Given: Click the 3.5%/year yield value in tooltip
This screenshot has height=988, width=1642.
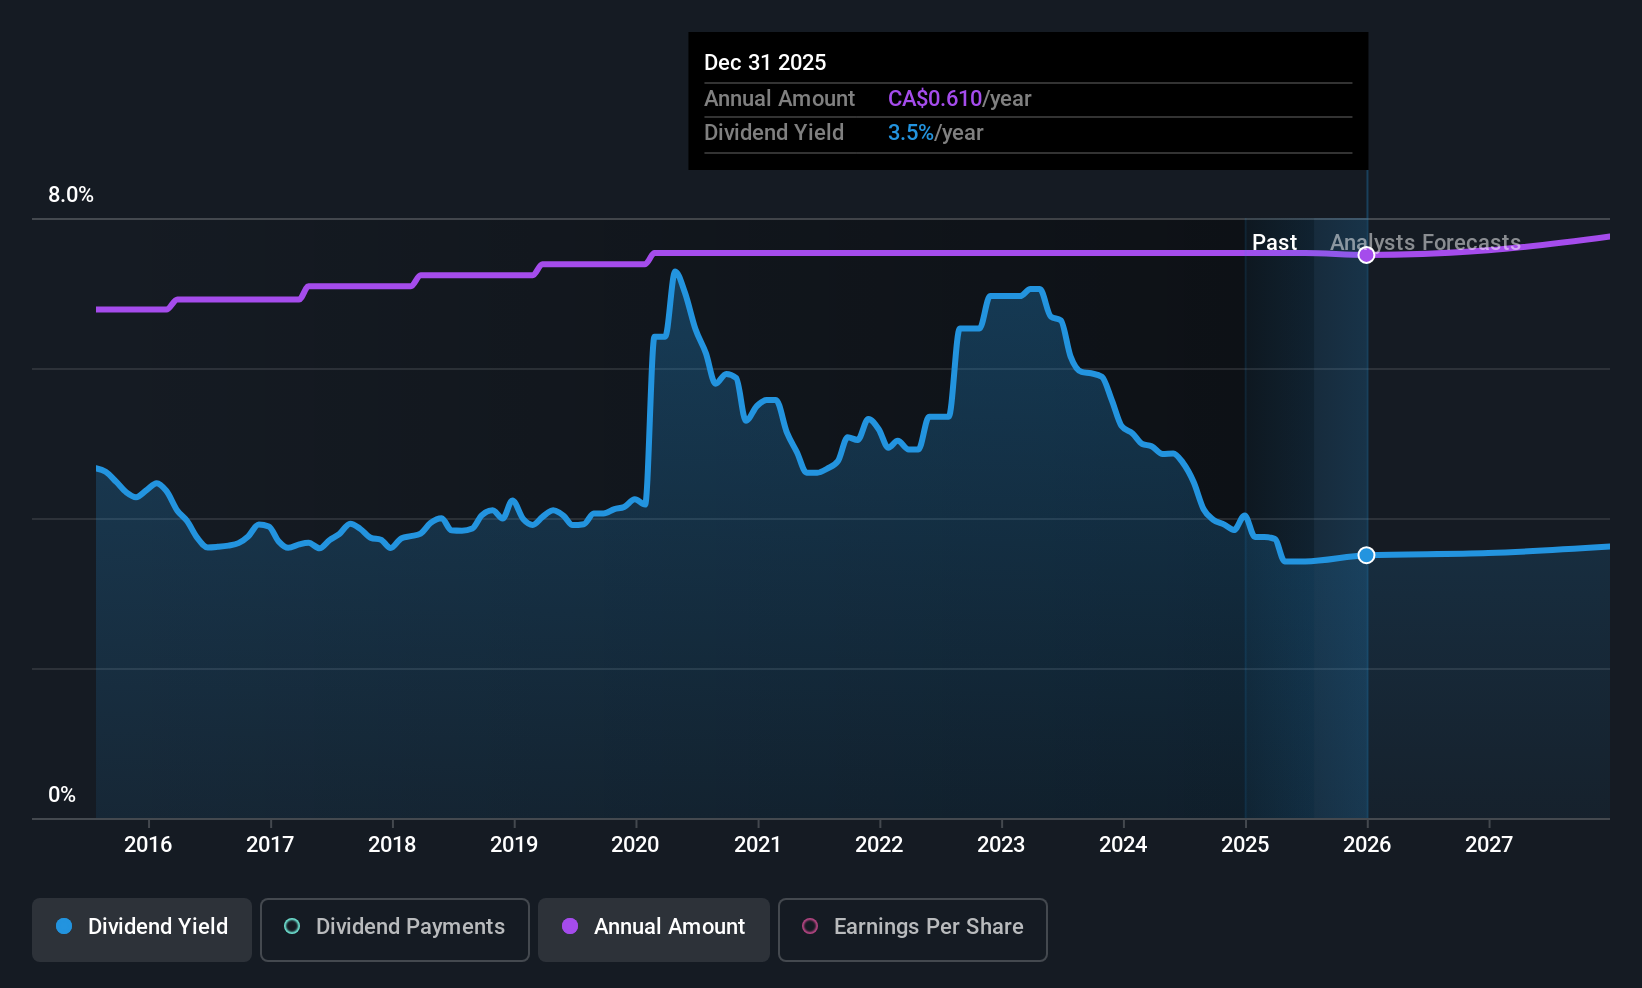Looking at the screenshot, I should coord(935,132).
